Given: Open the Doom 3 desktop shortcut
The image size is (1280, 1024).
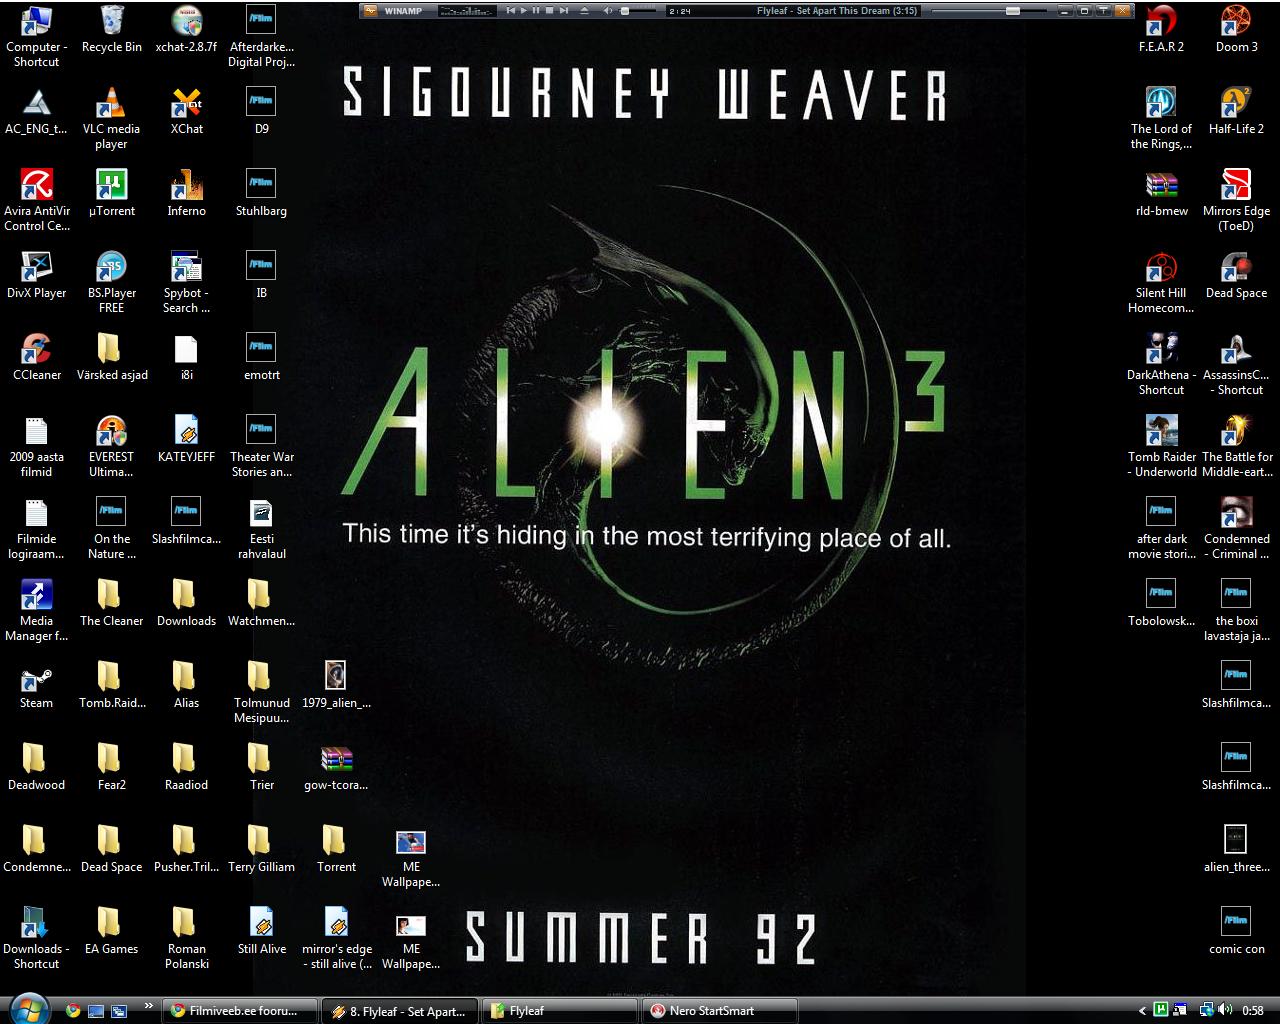Looking at the screenshot, I should pos(1237,29).
